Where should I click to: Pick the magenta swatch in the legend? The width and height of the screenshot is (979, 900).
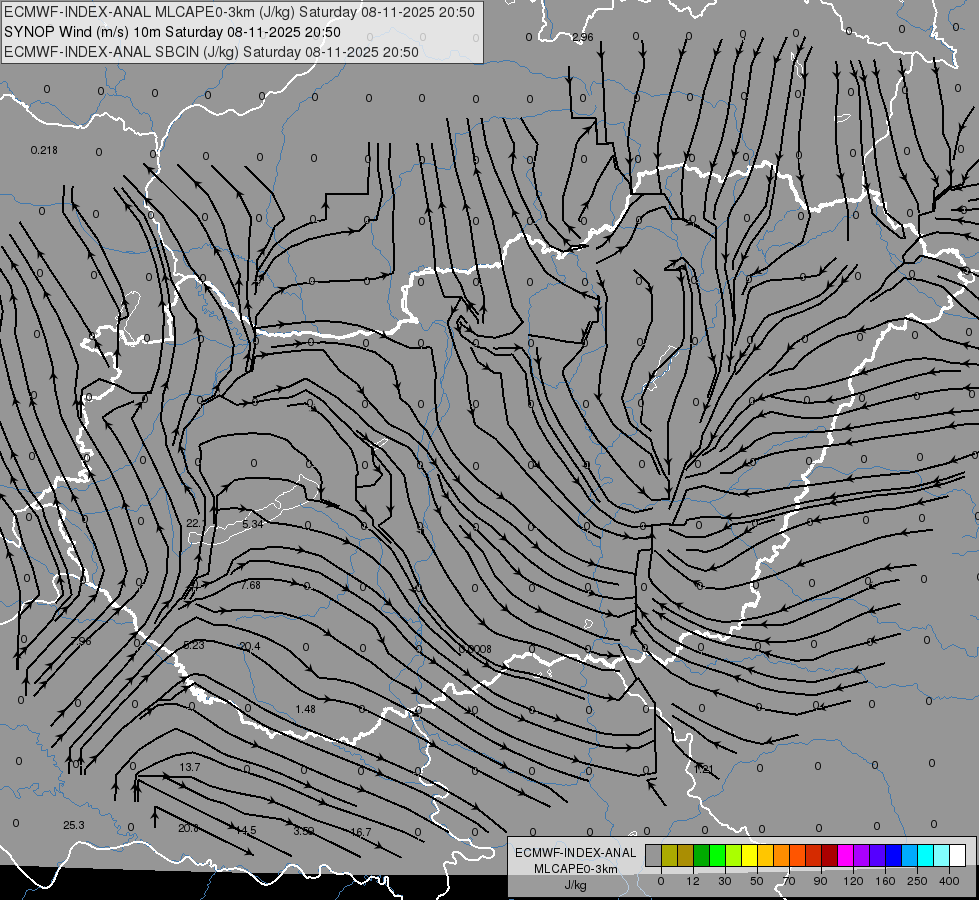845,855
